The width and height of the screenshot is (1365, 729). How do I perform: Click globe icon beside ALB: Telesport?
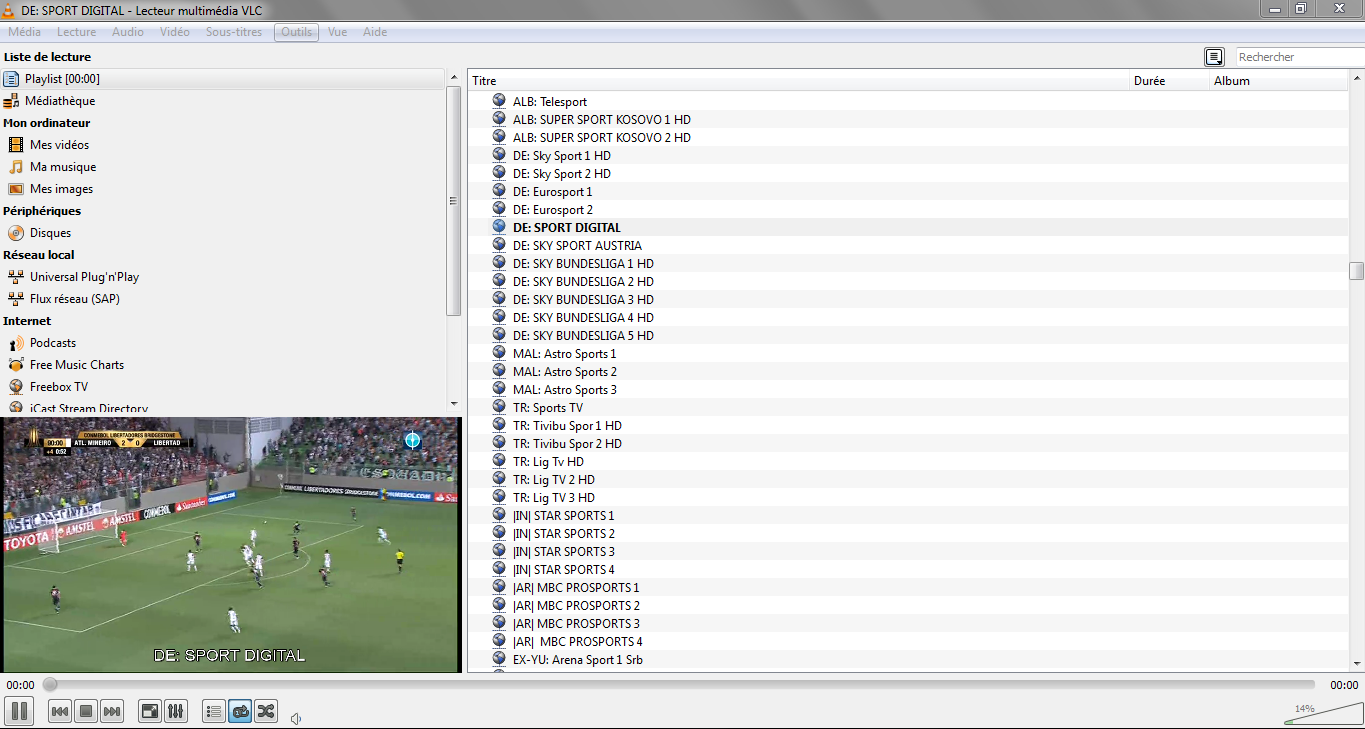[x=499, y=101]
